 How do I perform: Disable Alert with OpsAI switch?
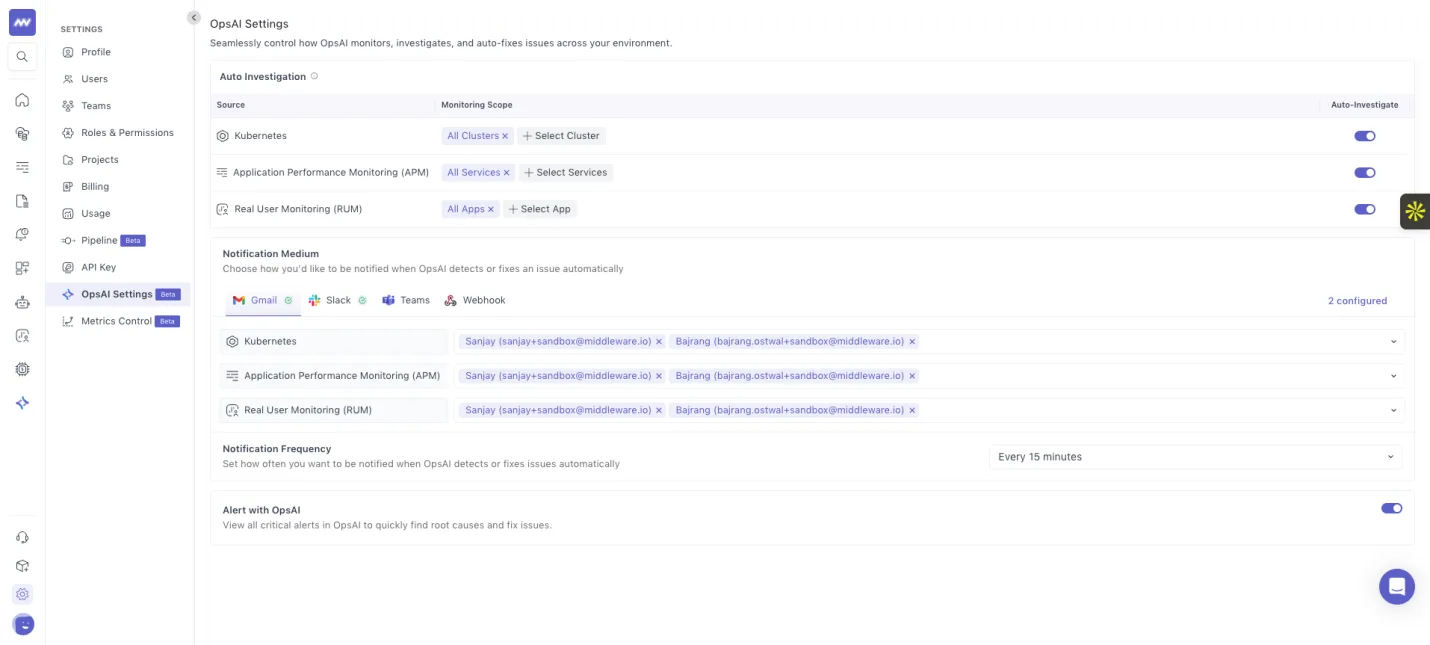tap(1392, 509)
